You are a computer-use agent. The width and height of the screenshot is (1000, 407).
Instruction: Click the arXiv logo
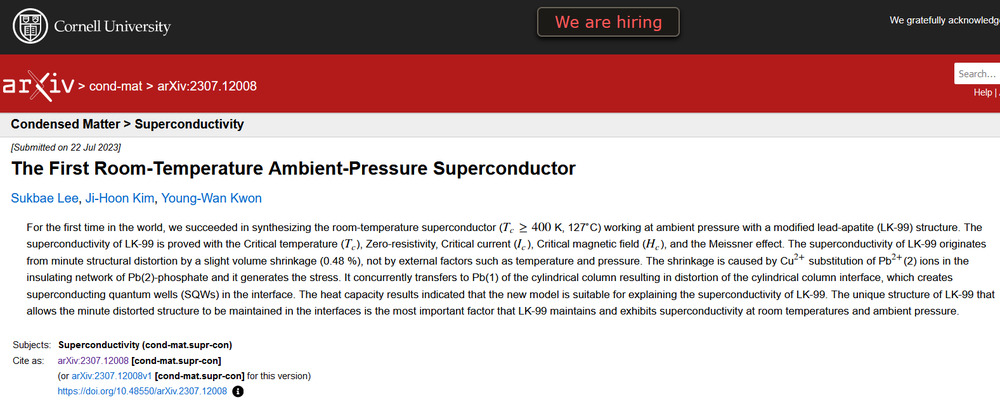(x=38, y=85)
